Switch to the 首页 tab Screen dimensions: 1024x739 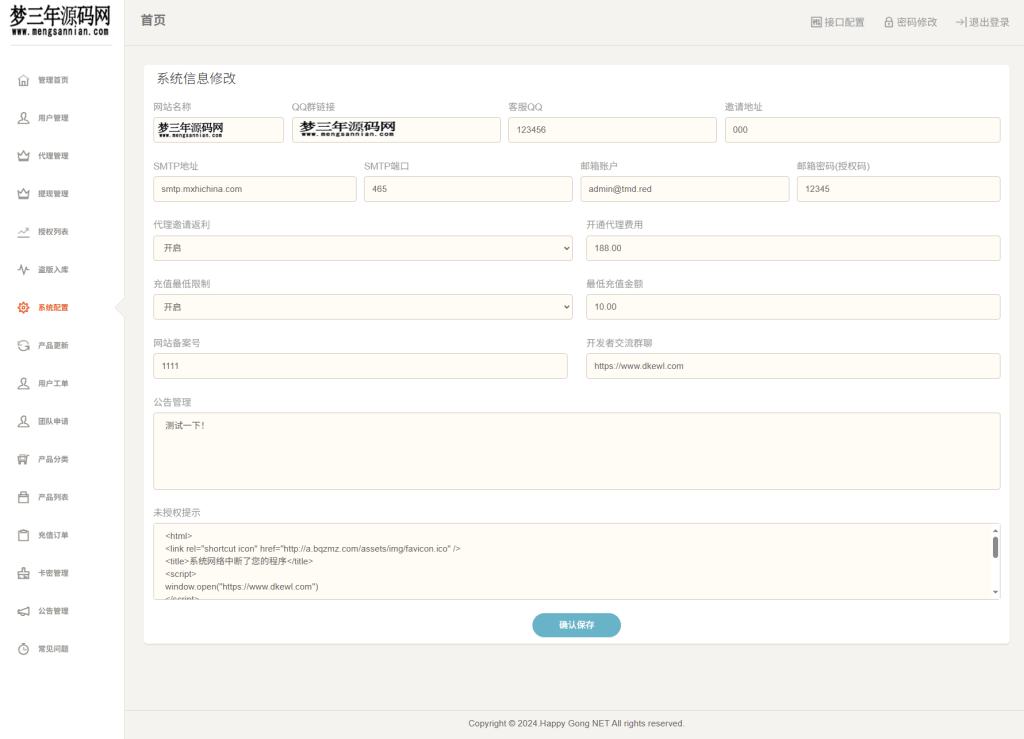152,19
